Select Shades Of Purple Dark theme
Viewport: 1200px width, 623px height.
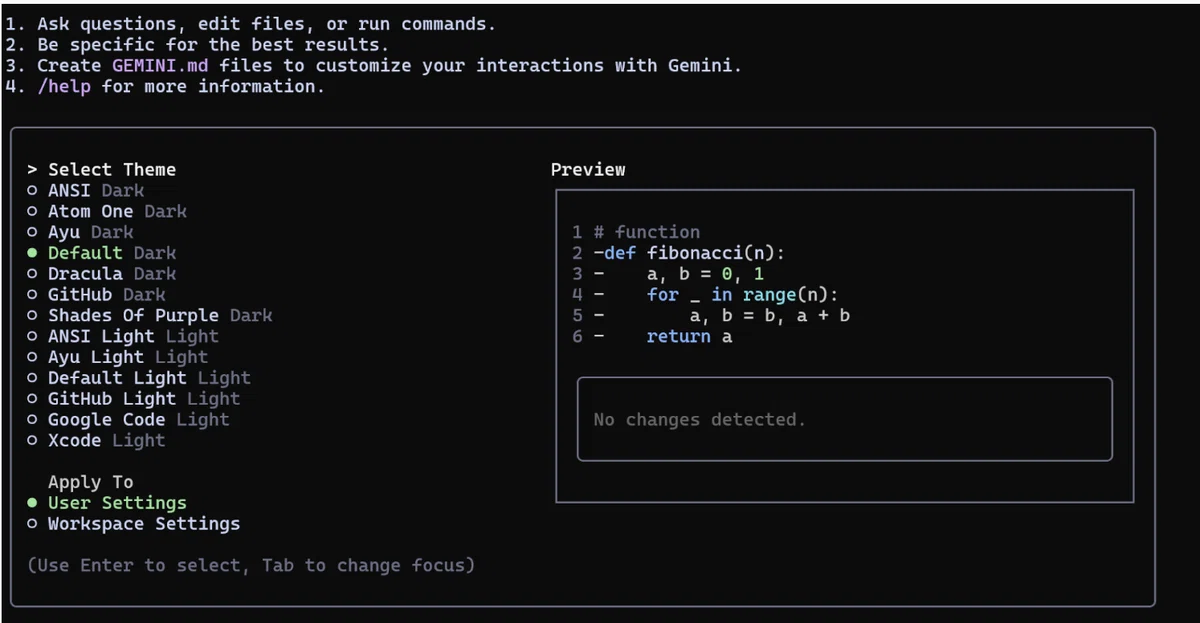pos(150,315)
